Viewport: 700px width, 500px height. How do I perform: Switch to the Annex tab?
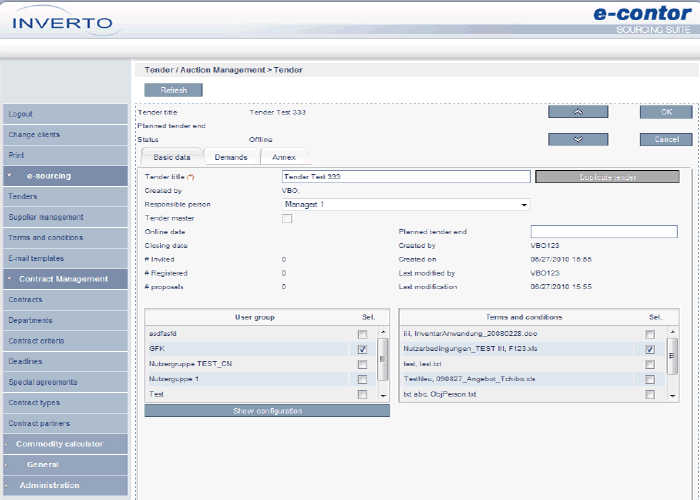(x=284, y=157)
